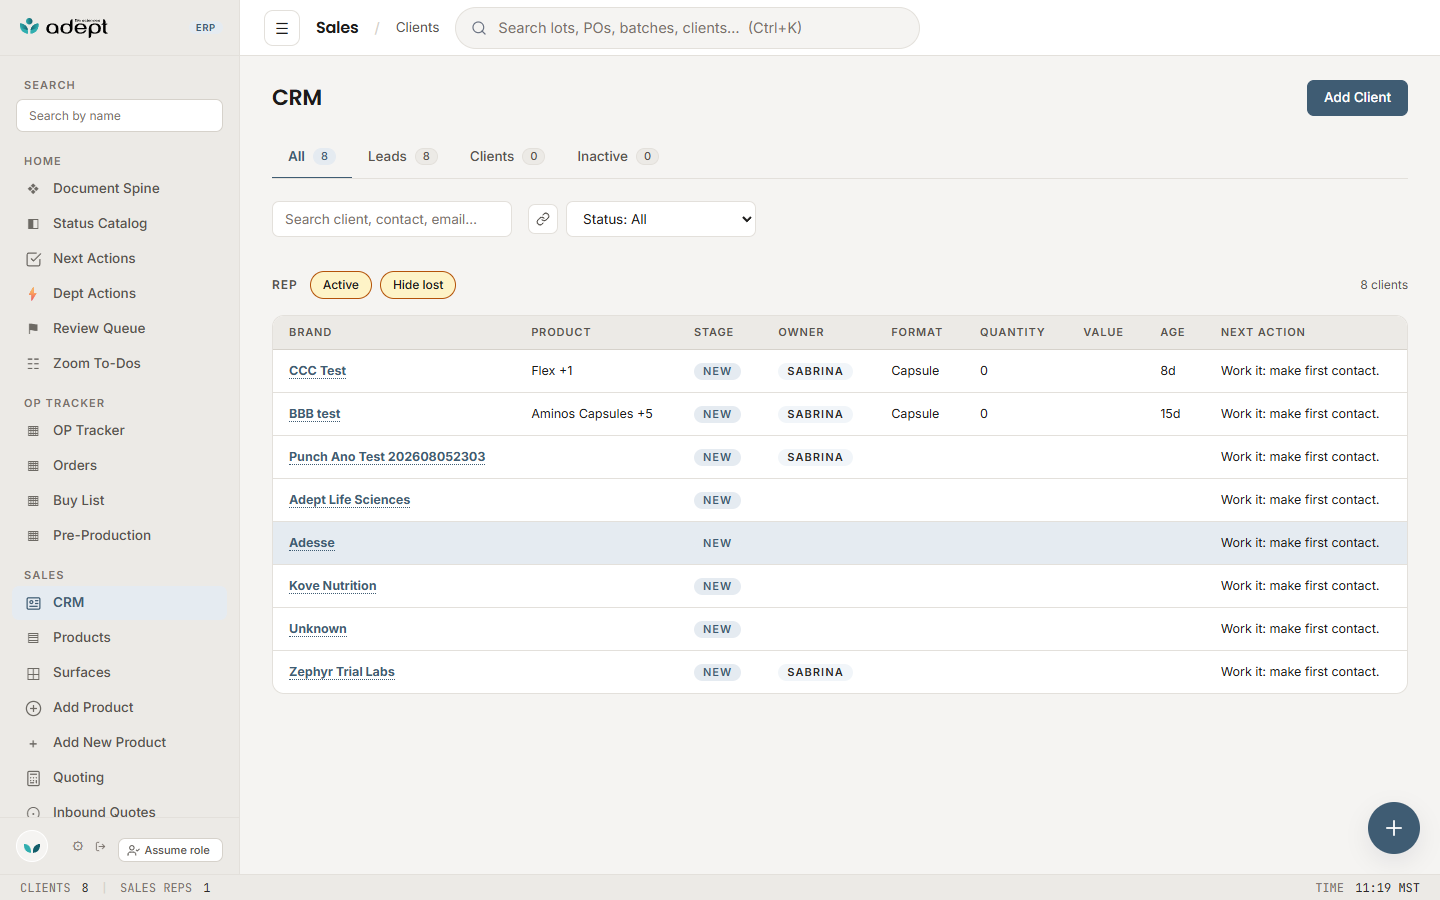
Task: Click the Inbound Quotes sidebar item
Action: click(x=119, y=812)
